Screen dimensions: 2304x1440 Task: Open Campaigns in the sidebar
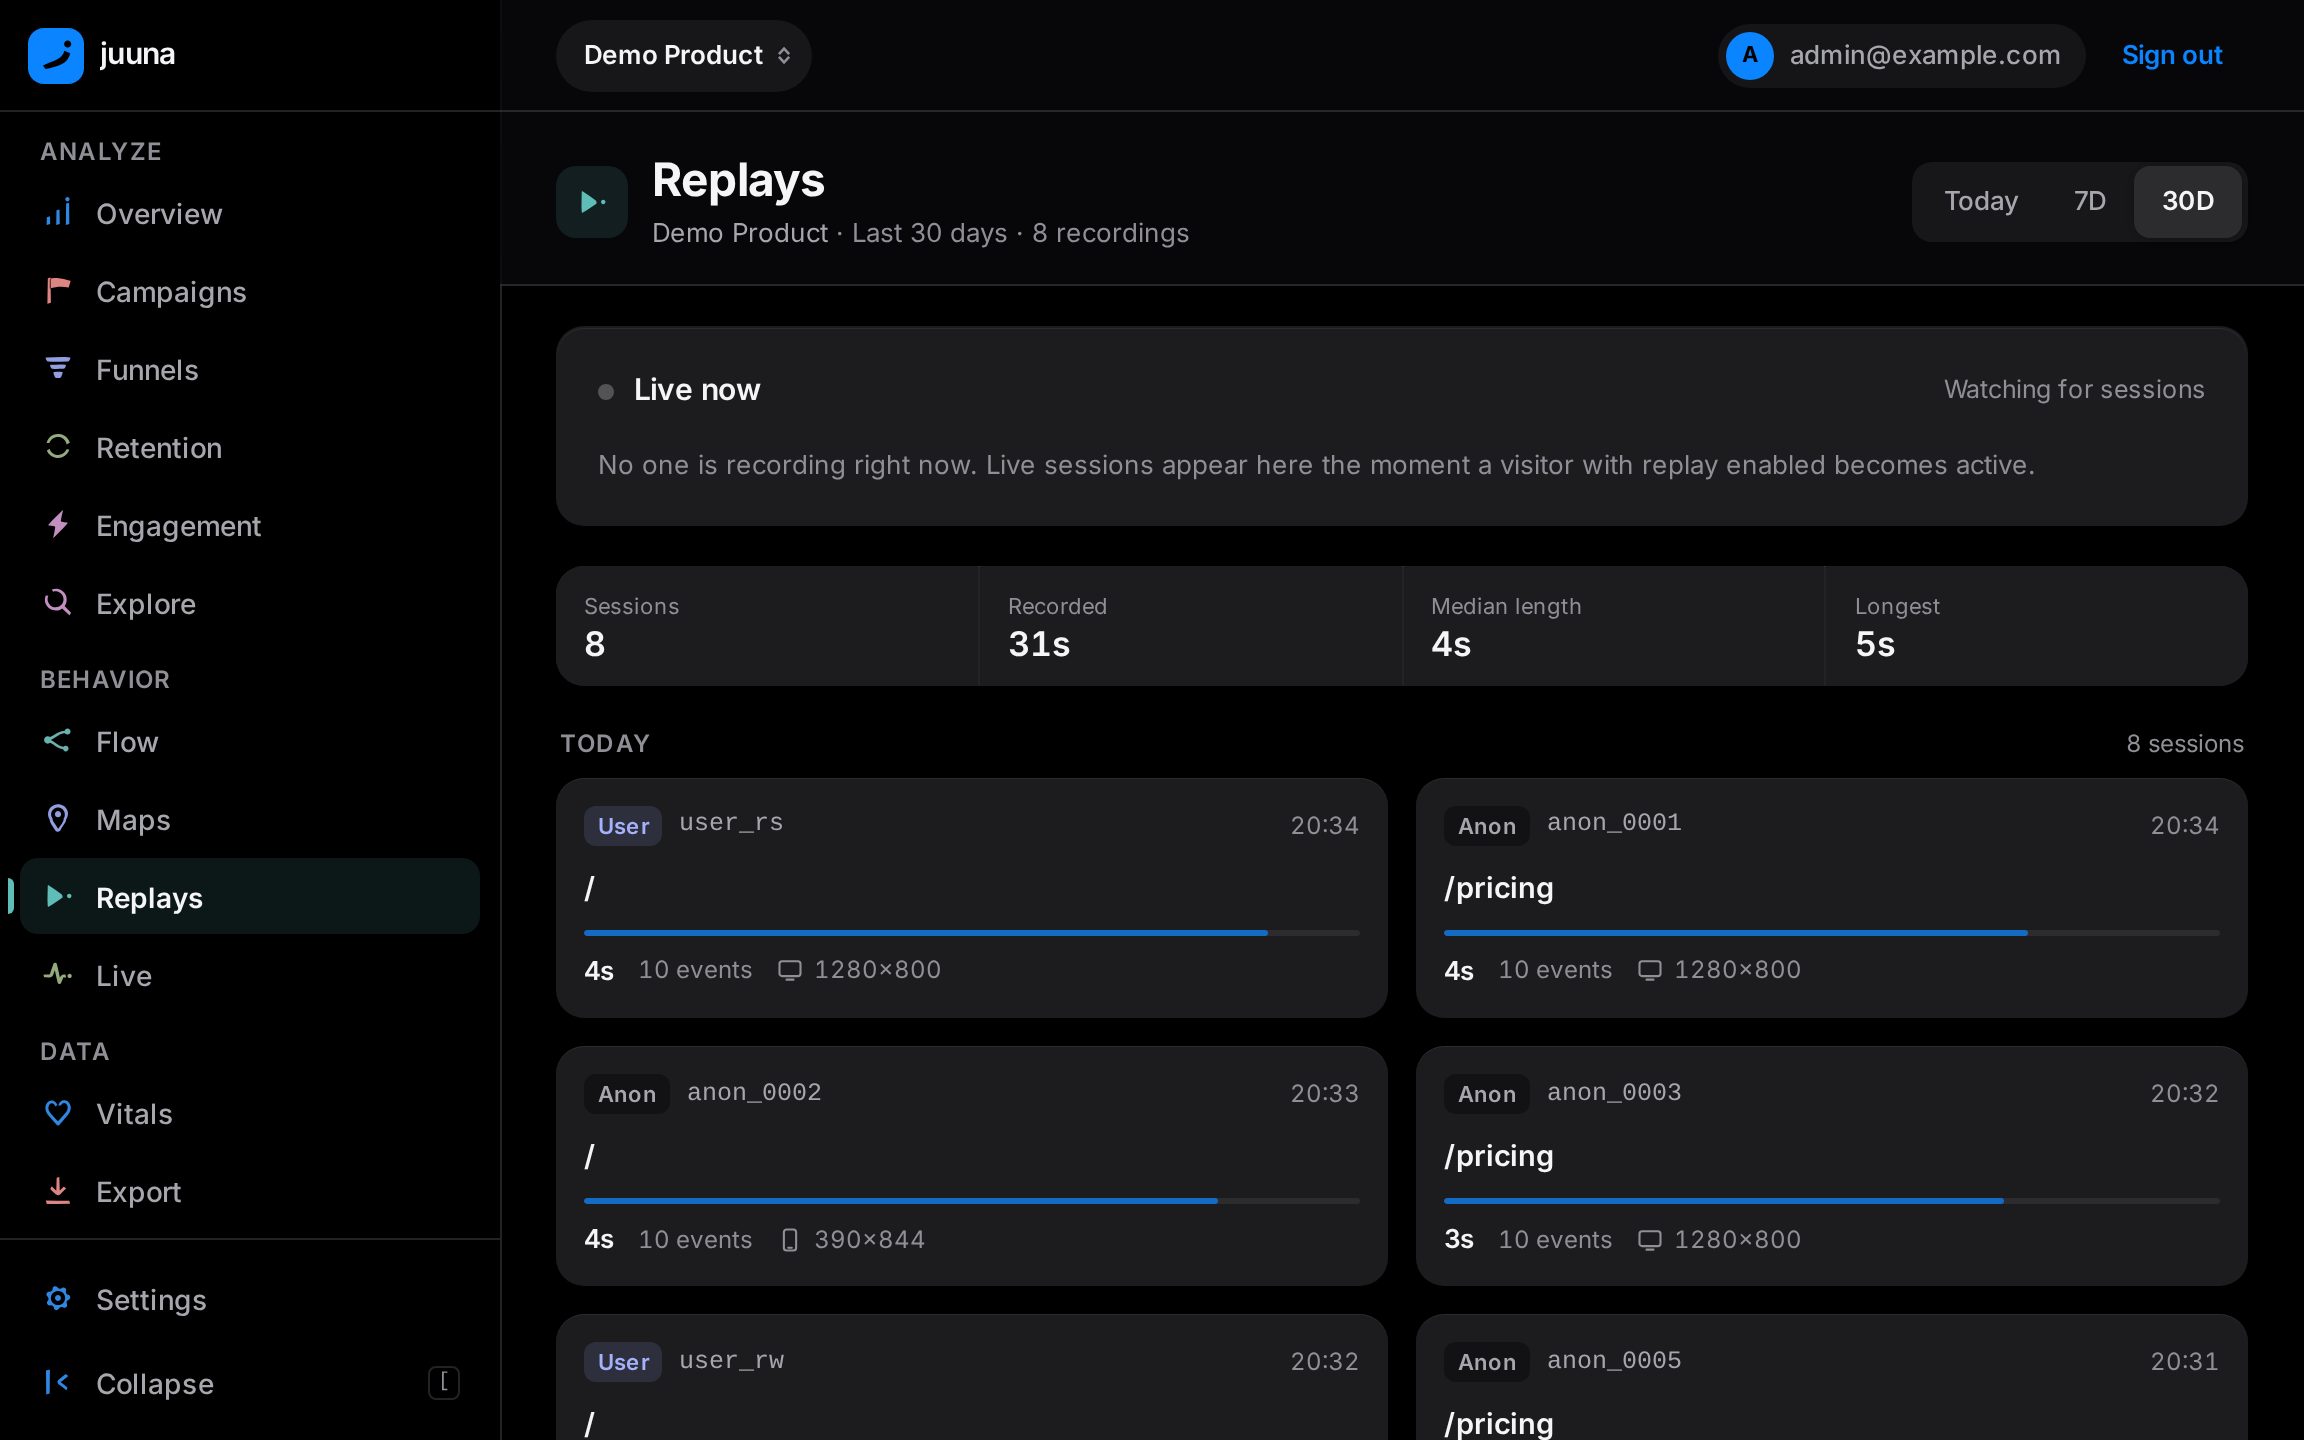[250, 292]
